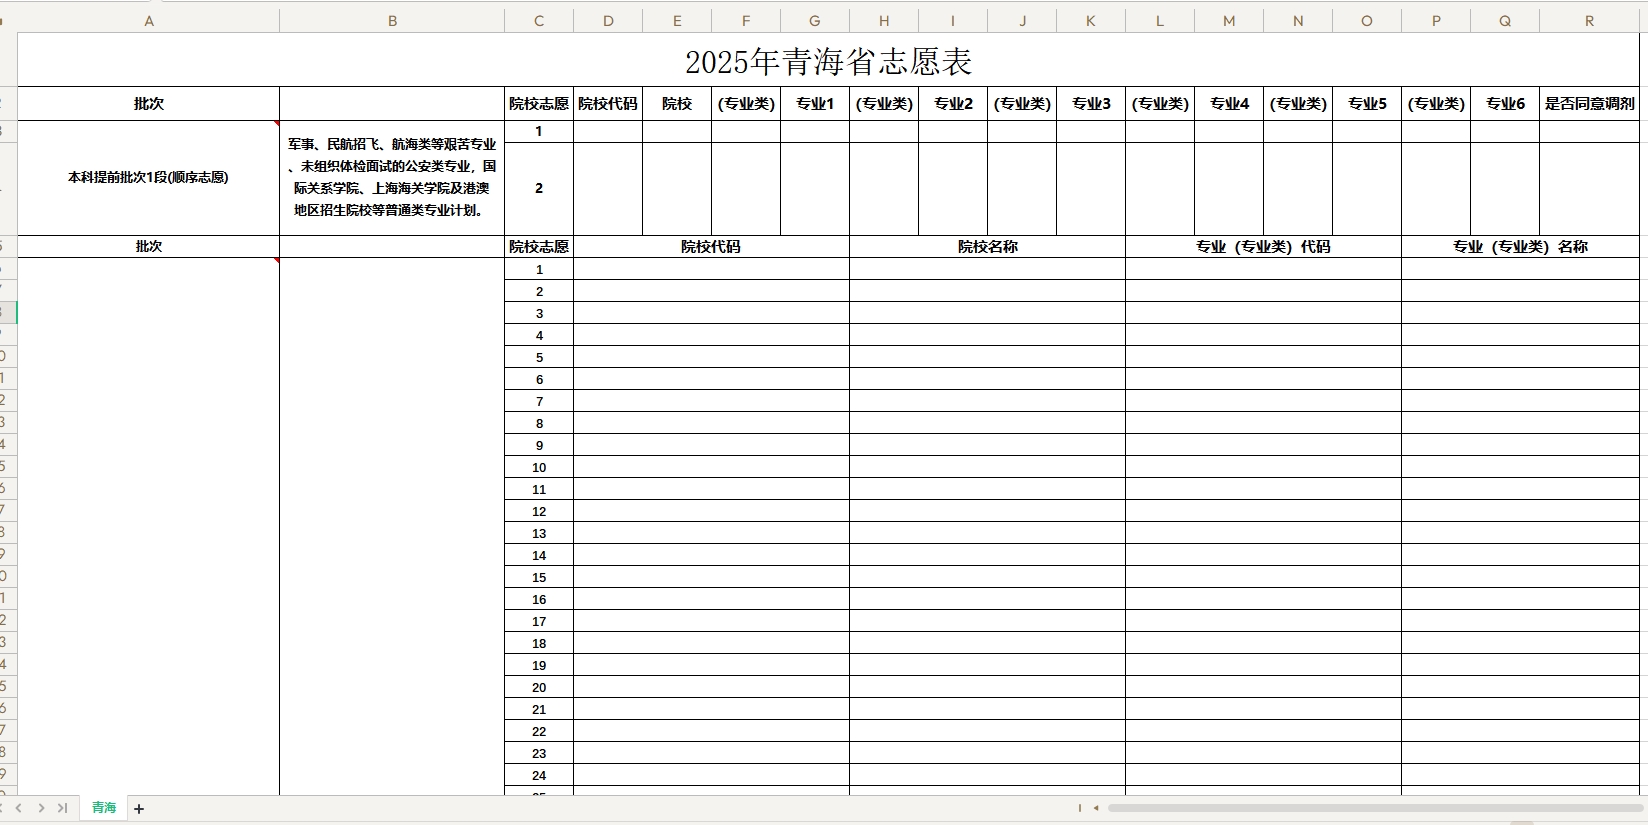Image resolution: width=1648 pixels, height=825 pixels.
Task: Select column C header
Action: (x=539, y=21)
